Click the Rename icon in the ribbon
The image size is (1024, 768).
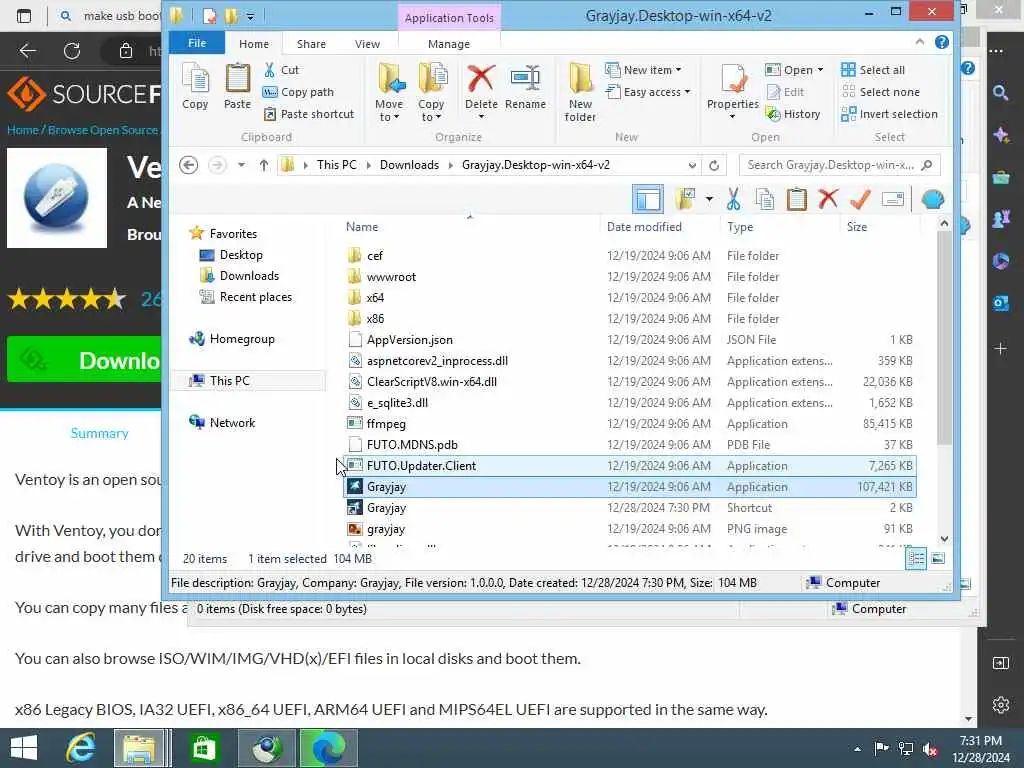tap(525, 87)
